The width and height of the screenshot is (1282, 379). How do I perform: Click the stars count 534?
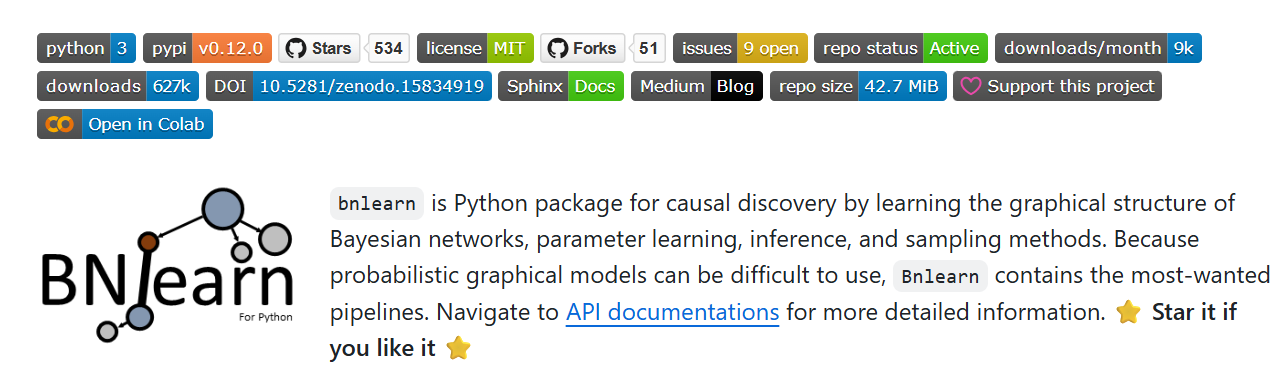389,48
